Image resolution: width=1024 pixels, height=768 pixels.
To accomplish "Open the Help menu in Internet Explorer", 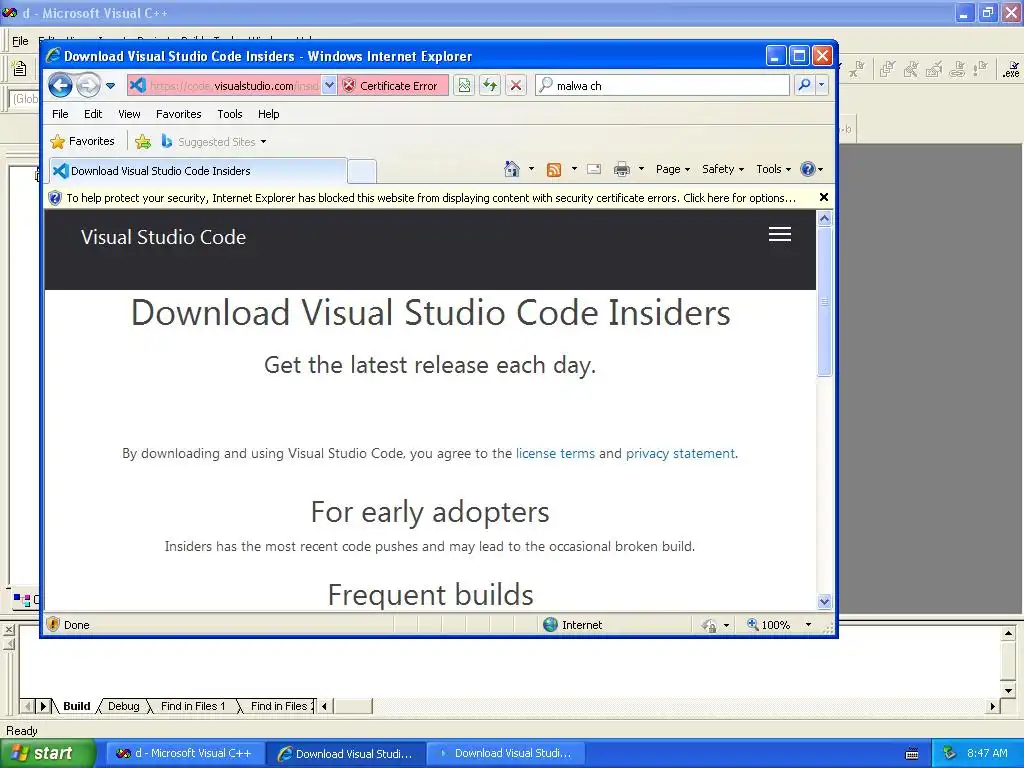I will [x=268, y=114].
